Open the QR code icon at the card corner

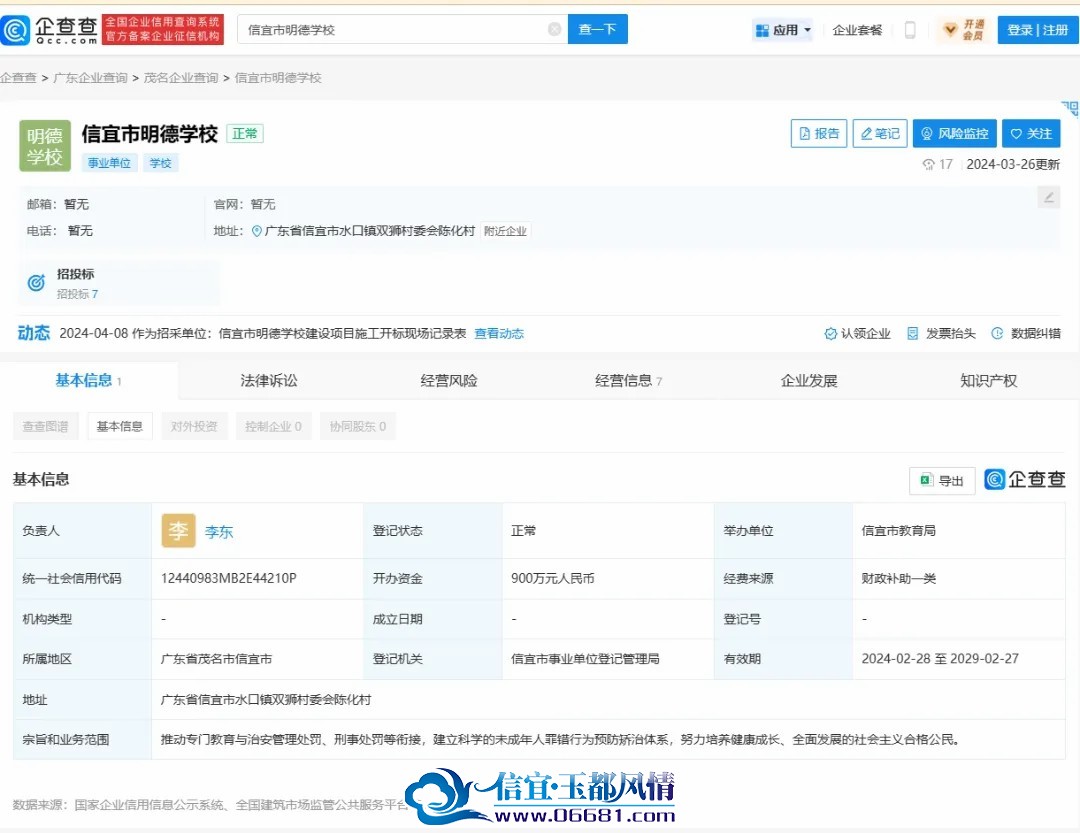pos(1070,108)
